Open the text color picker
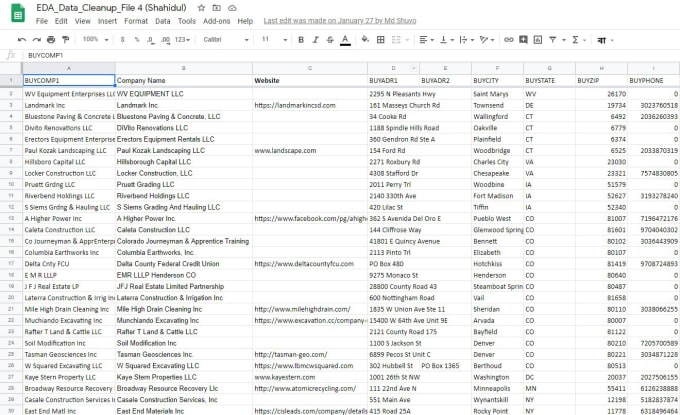Image resolution: width=680 pixels, height=415 pixels. [345, 40]
